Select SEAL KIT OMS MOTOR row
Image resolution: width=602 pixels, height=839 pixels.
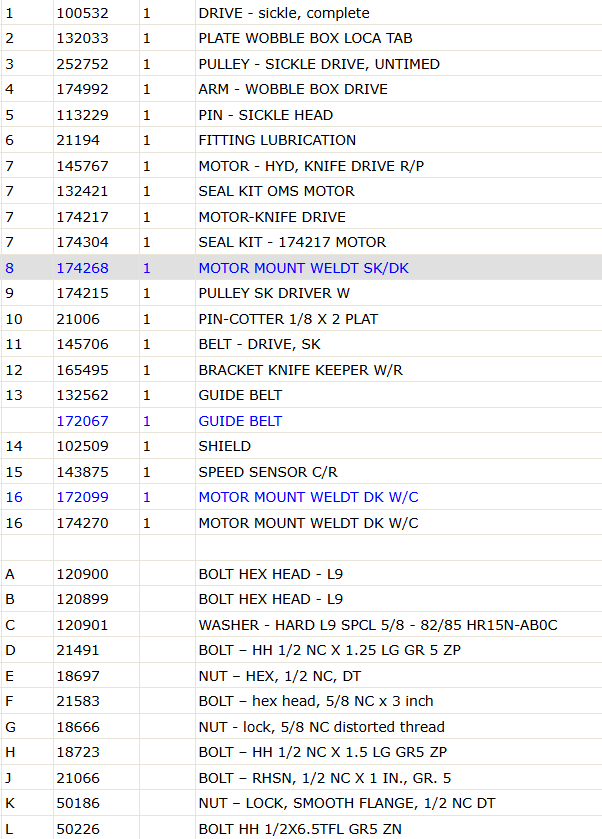[301, 191]
